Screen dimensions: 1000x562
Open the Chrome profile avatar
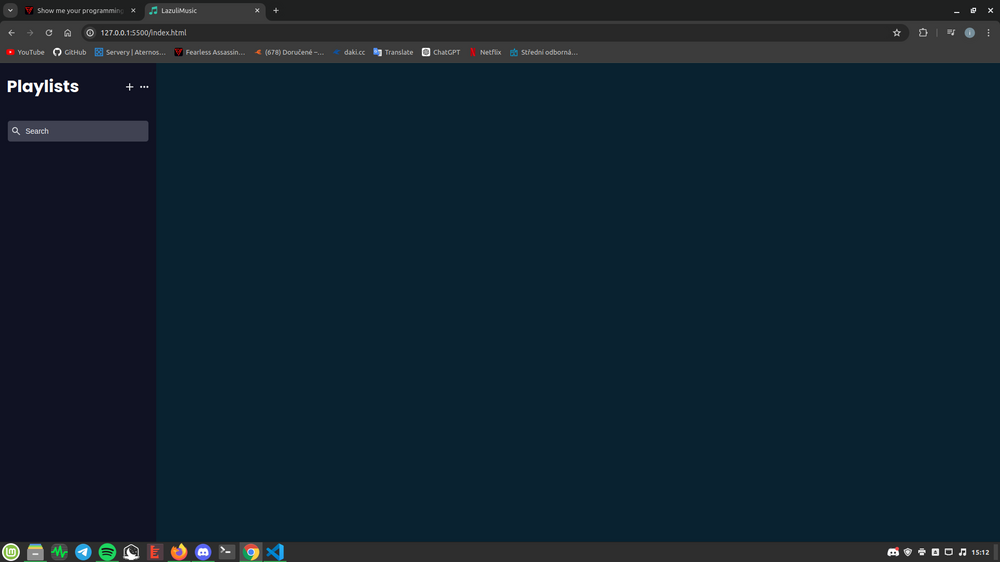[x=969, y=33]
